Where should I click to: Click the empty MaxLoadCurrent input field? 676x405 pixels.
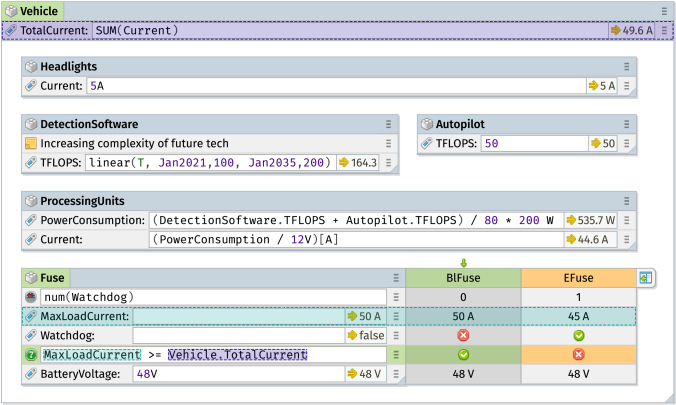coord(239,316)
